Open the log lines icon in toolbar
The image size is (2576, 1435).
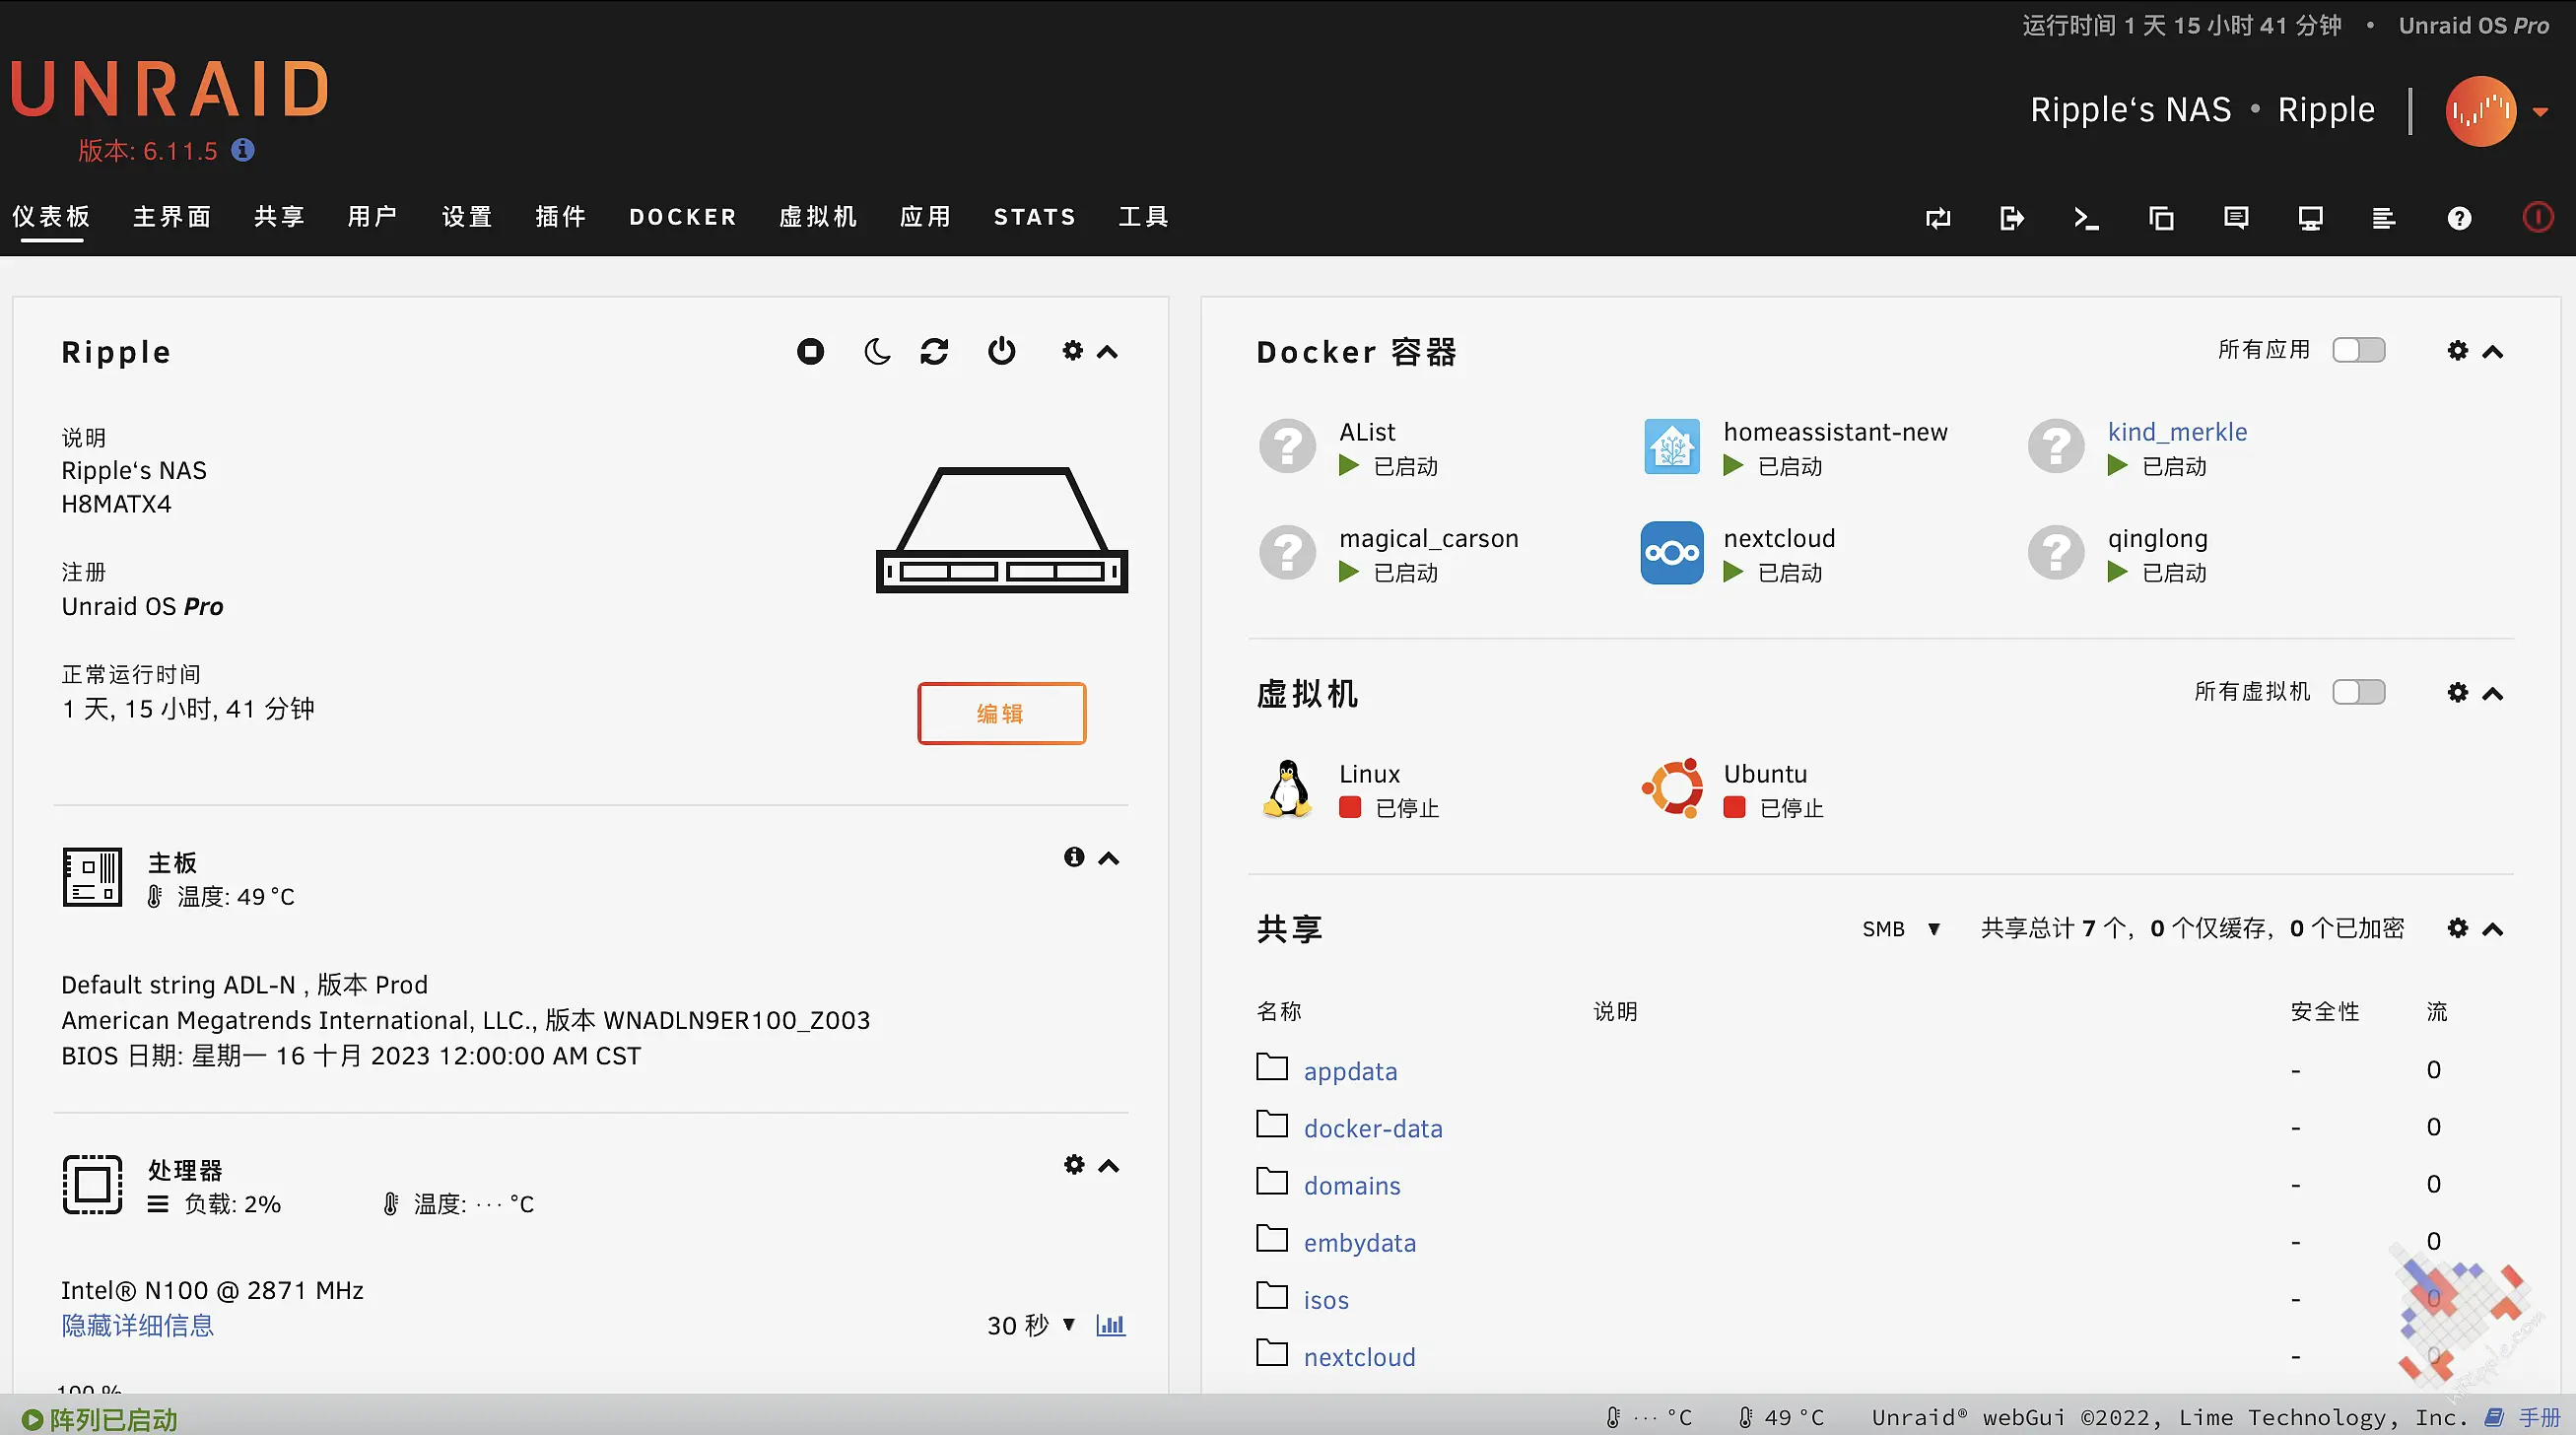(x=2384, y=218)
